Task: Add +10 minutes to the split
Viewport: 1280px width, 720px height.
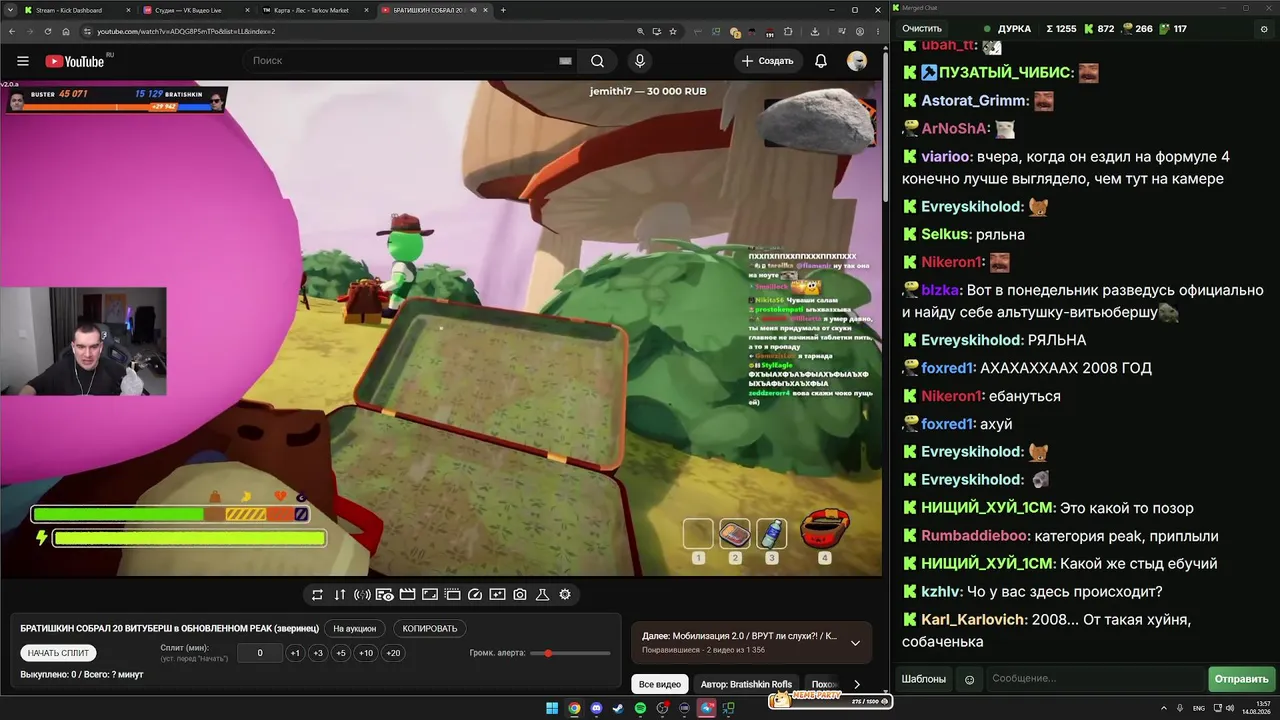Action: pyautogui.click(x=366, y=653)
